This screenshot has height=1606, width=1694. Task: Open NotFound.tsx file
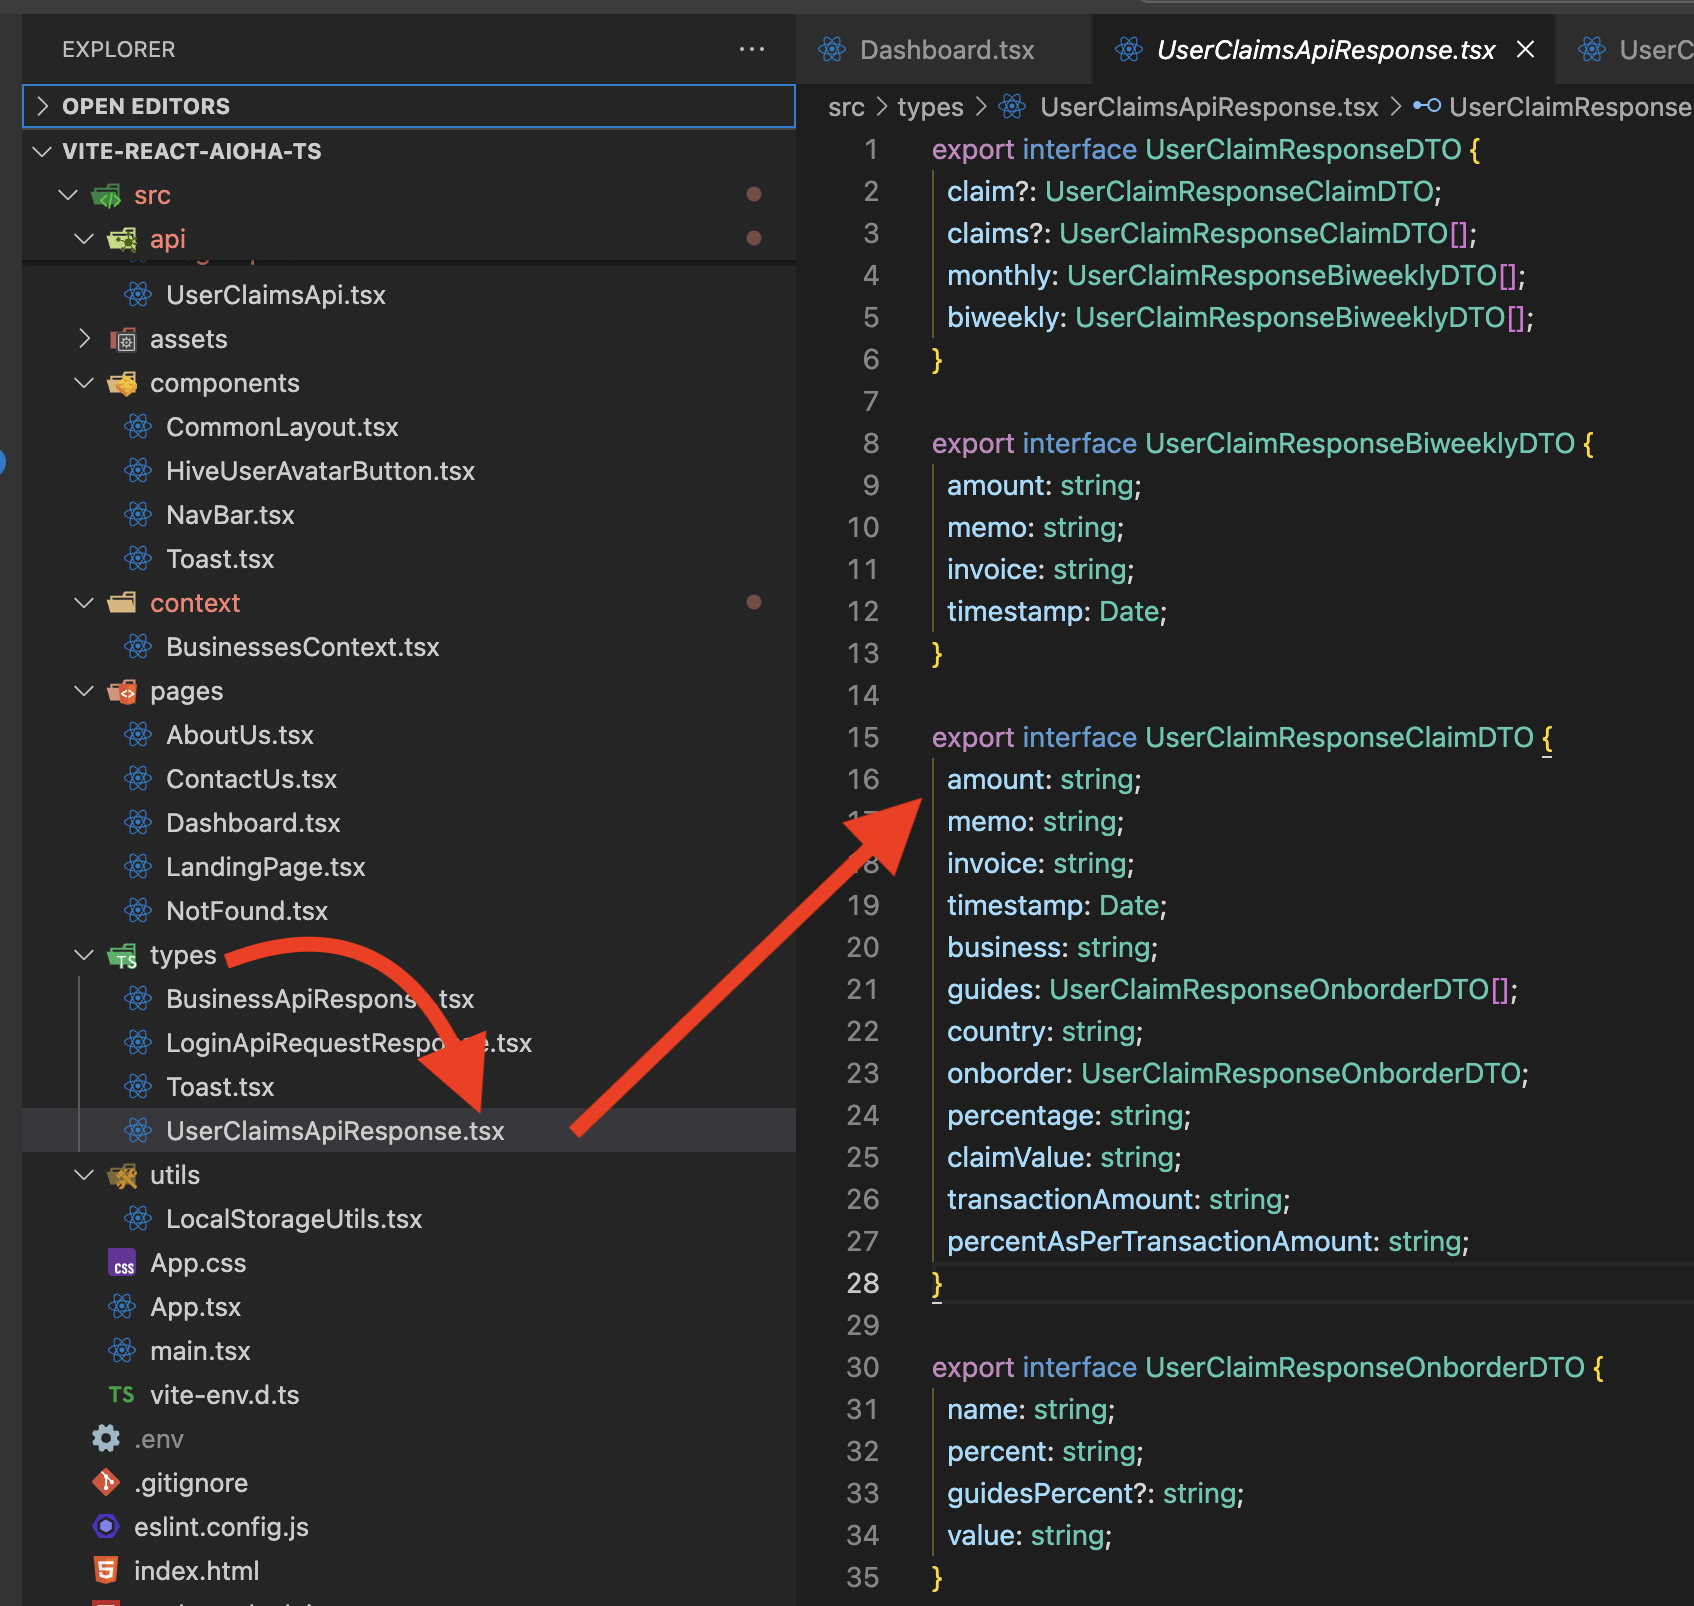click(247, 911)
